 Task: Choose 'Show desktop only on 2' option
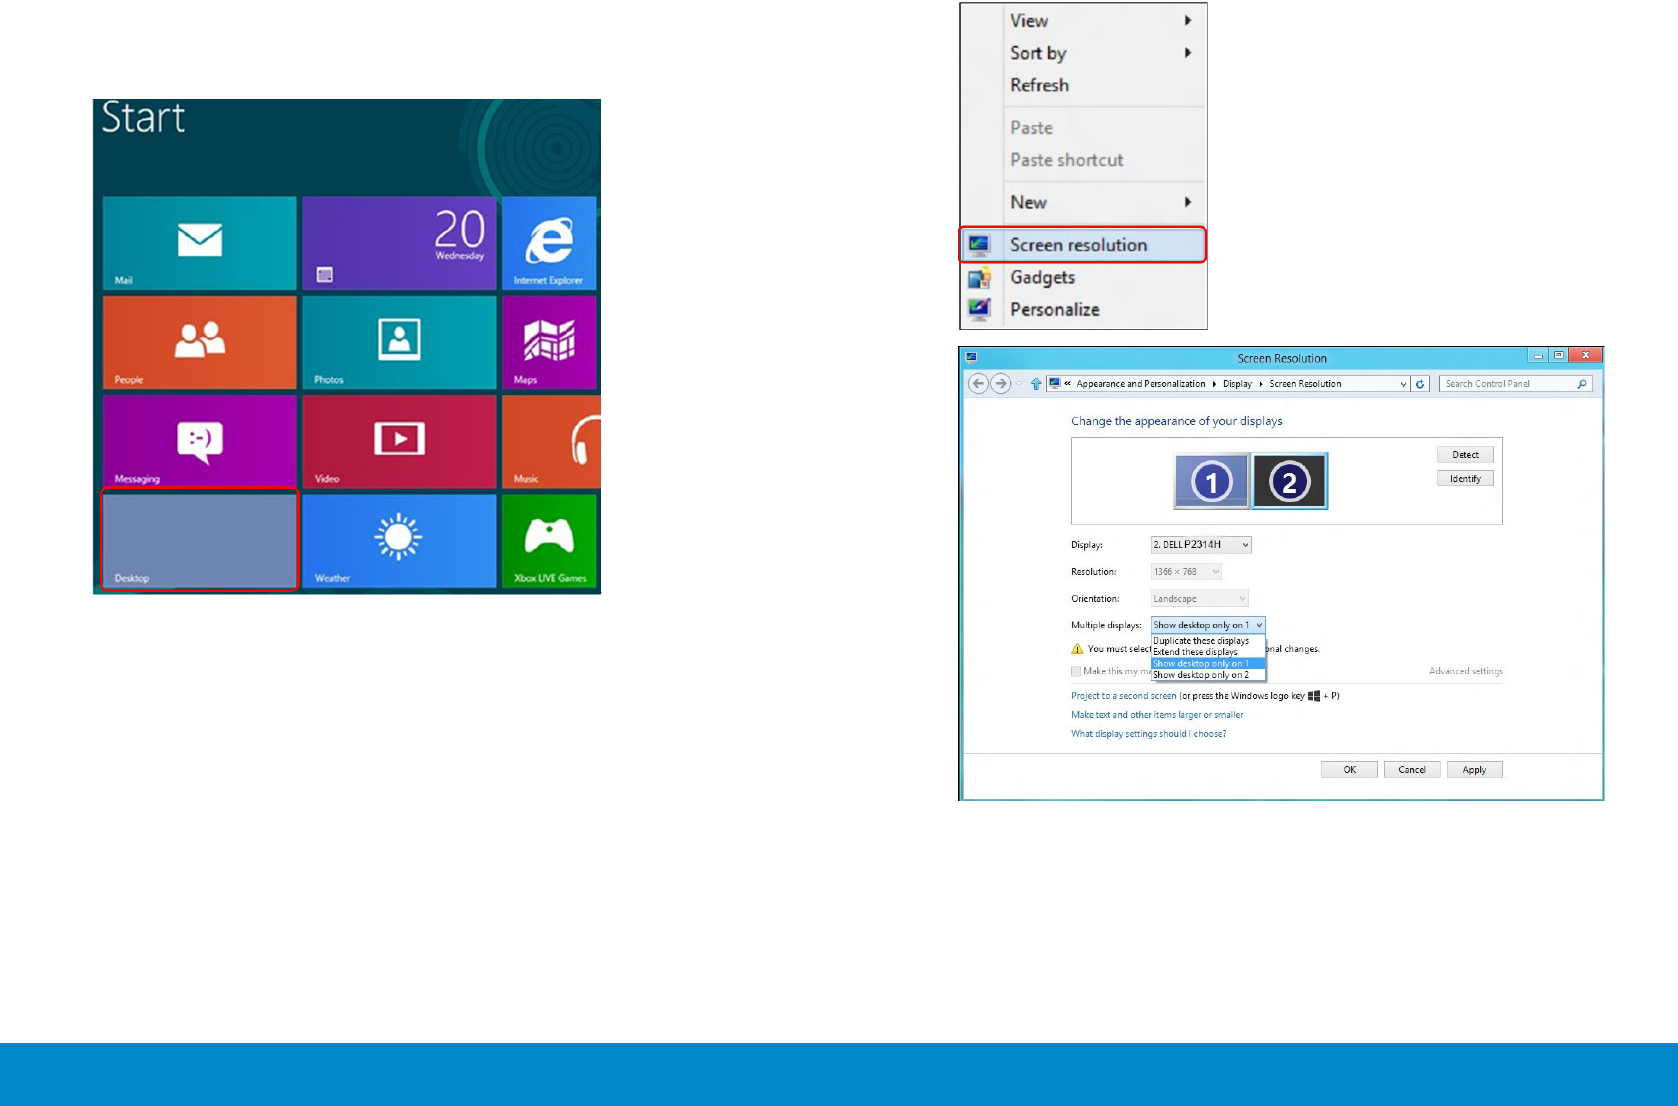click(x=1208, y=675)
